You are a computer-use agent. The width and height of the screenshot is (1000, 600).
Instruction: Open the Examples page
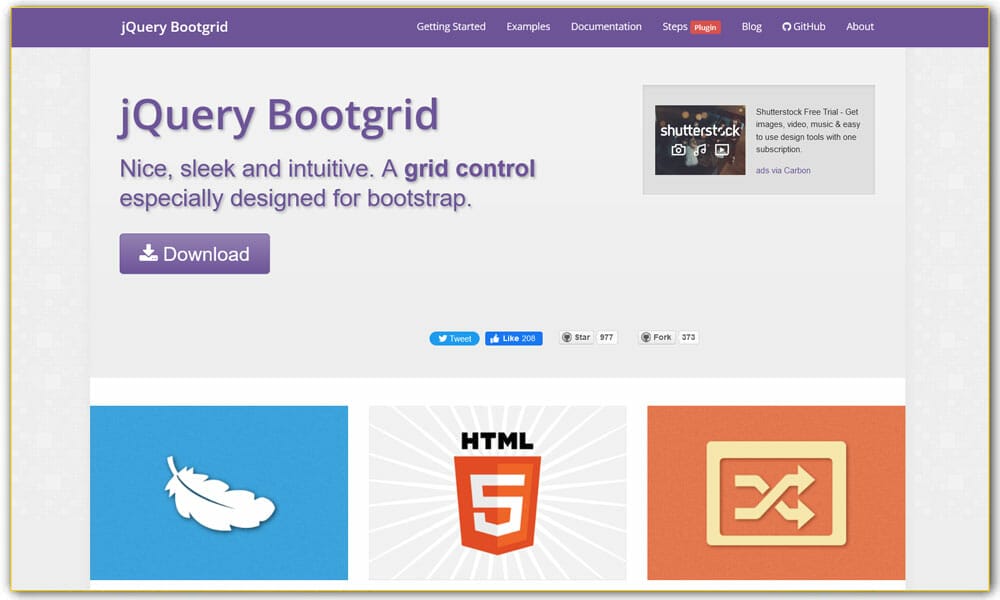[528, 26]
